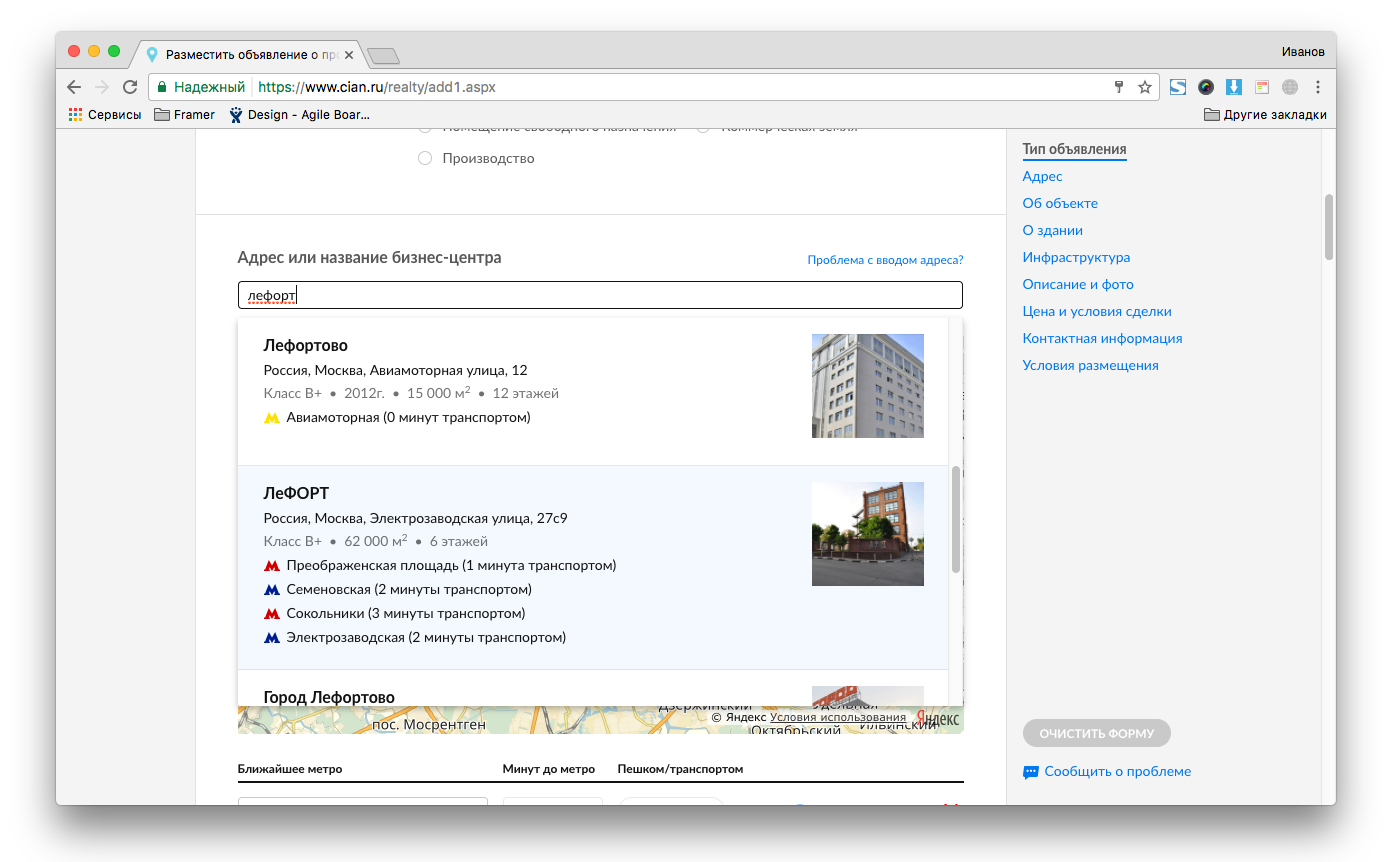Click Авиамоторная (0 минут транспортом)
This screenshot has width=1392, height=862.
point(408,418)
